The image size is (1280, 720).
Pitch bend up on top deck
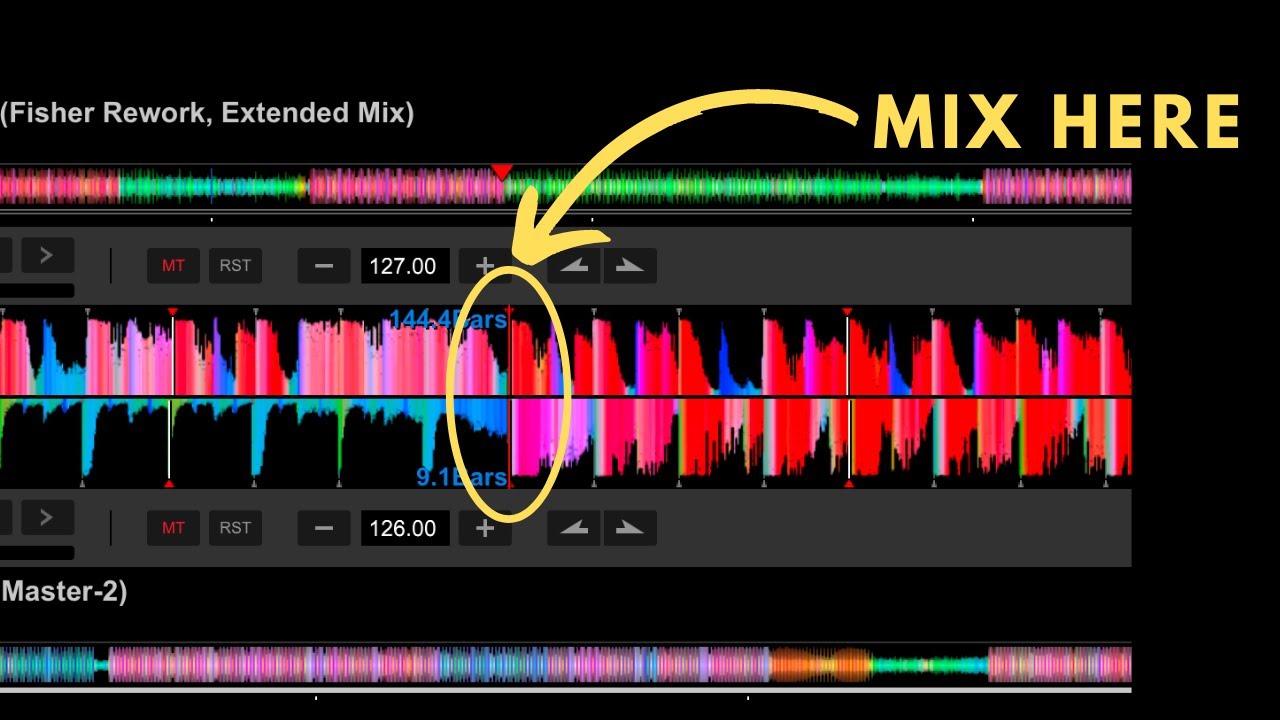click(x=630, y=266)
